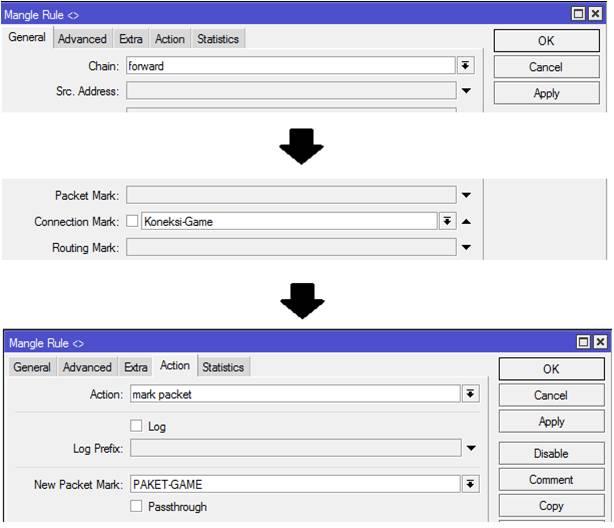614x528 pixels.
Task: Click Cancel in the bottom Mangle Rule window
Action: 551,395
